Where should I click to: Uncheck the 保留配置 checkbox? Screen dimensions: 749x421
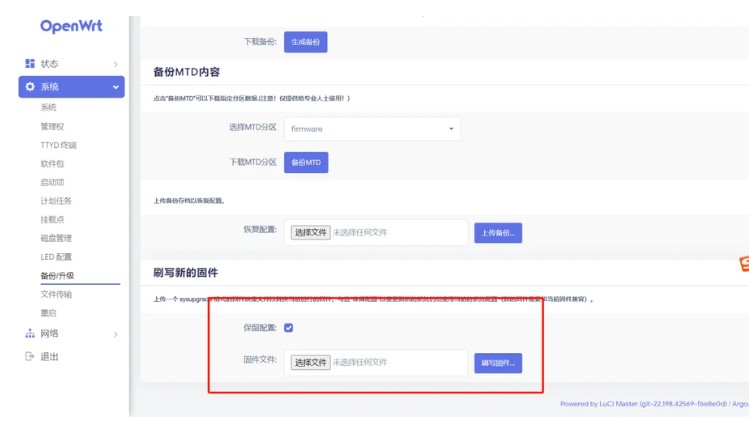pyautogui.click(x=289, y=327)
